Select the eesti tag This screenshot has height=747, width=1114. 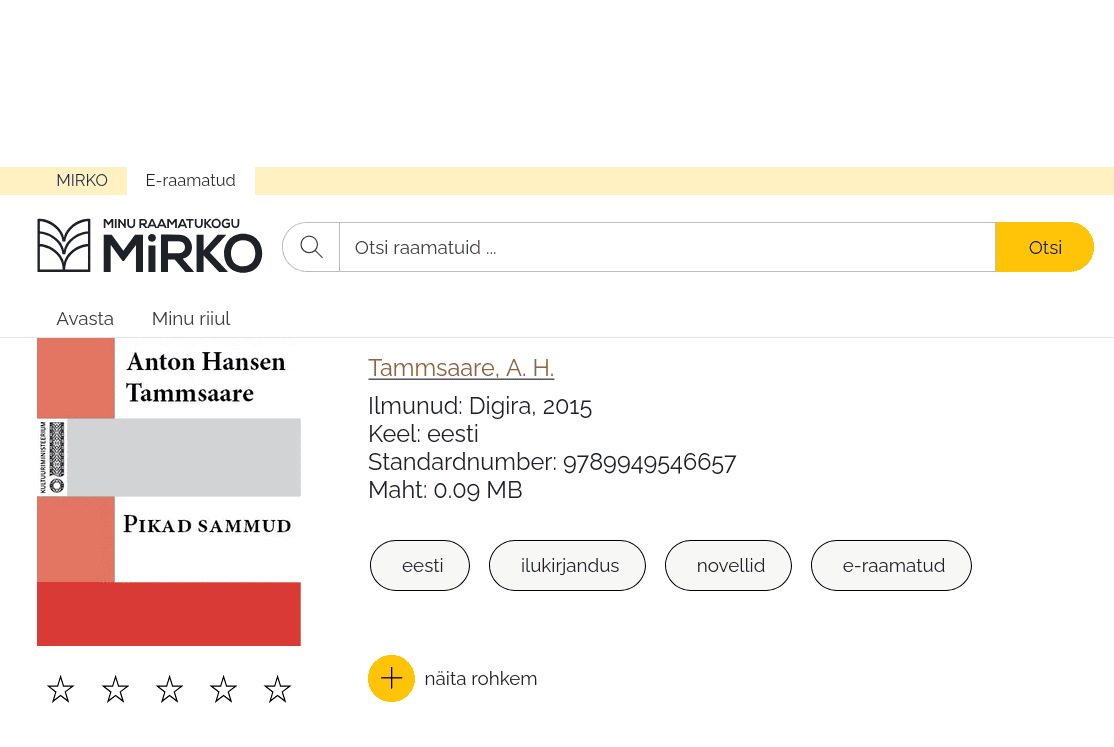420,566
